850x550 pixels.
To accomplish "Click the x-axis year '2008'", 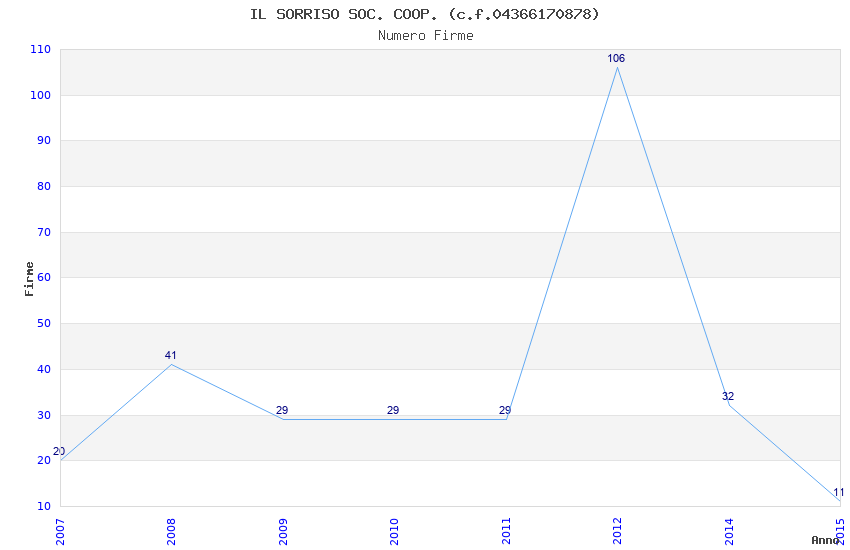I will (171, 532).
